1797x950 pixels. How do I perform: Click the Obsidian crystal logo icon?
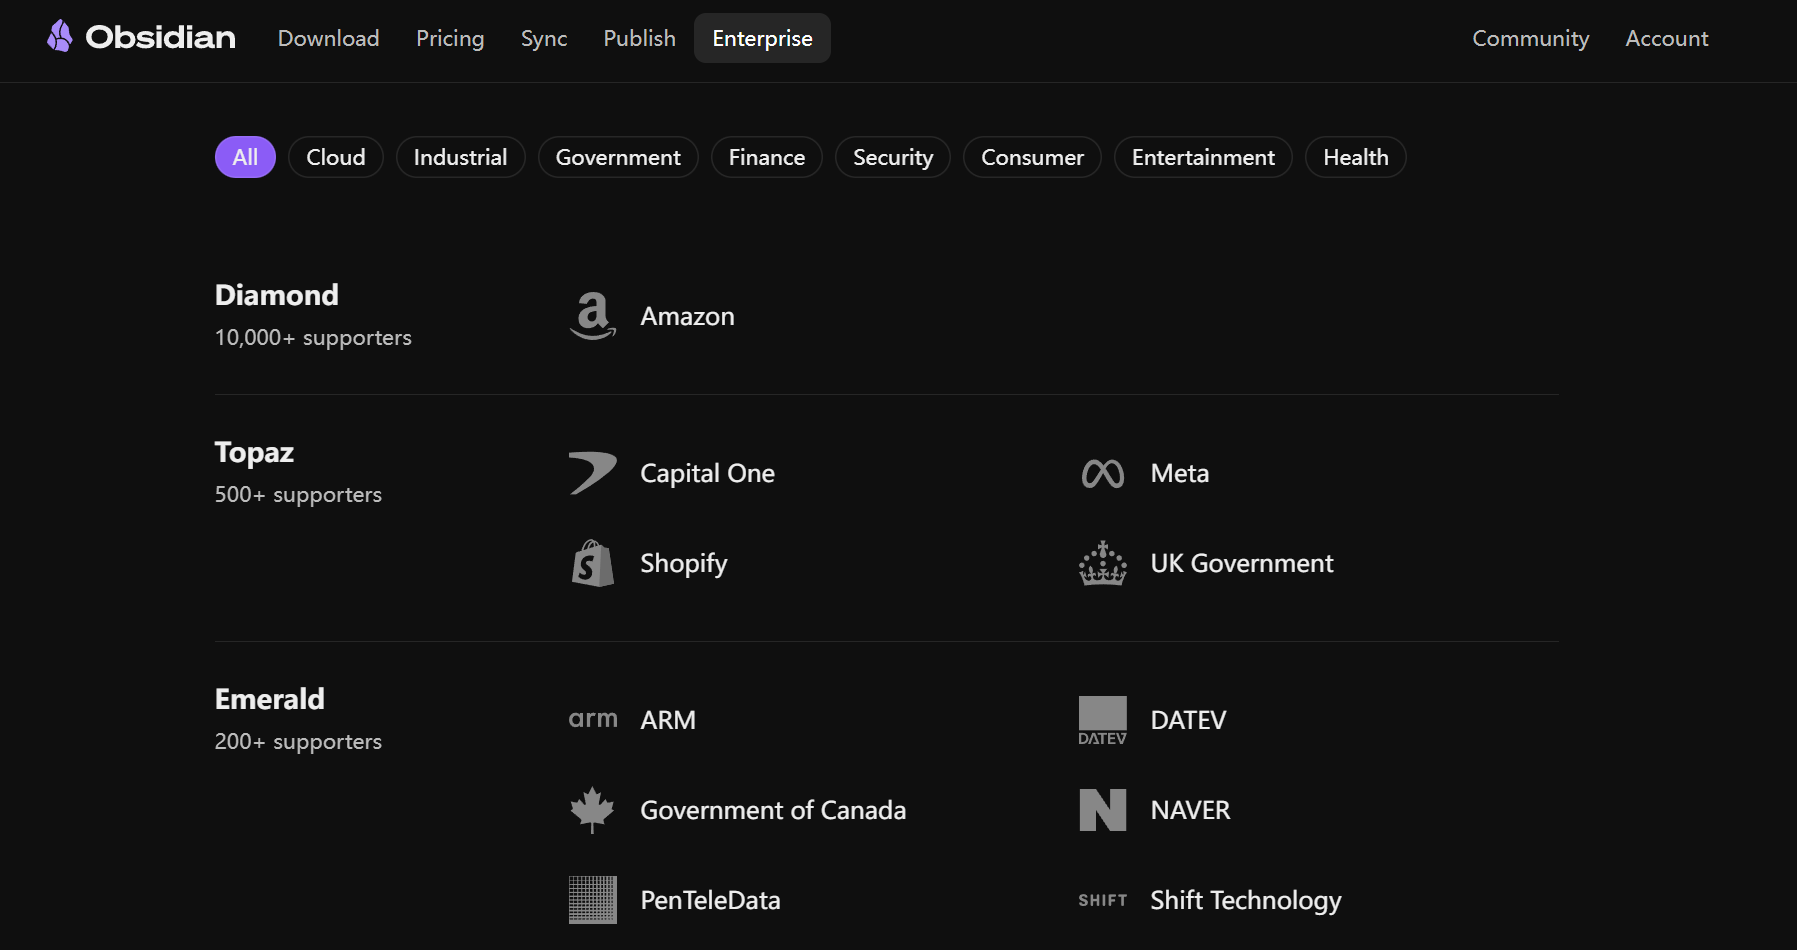(x=60, y=37)
